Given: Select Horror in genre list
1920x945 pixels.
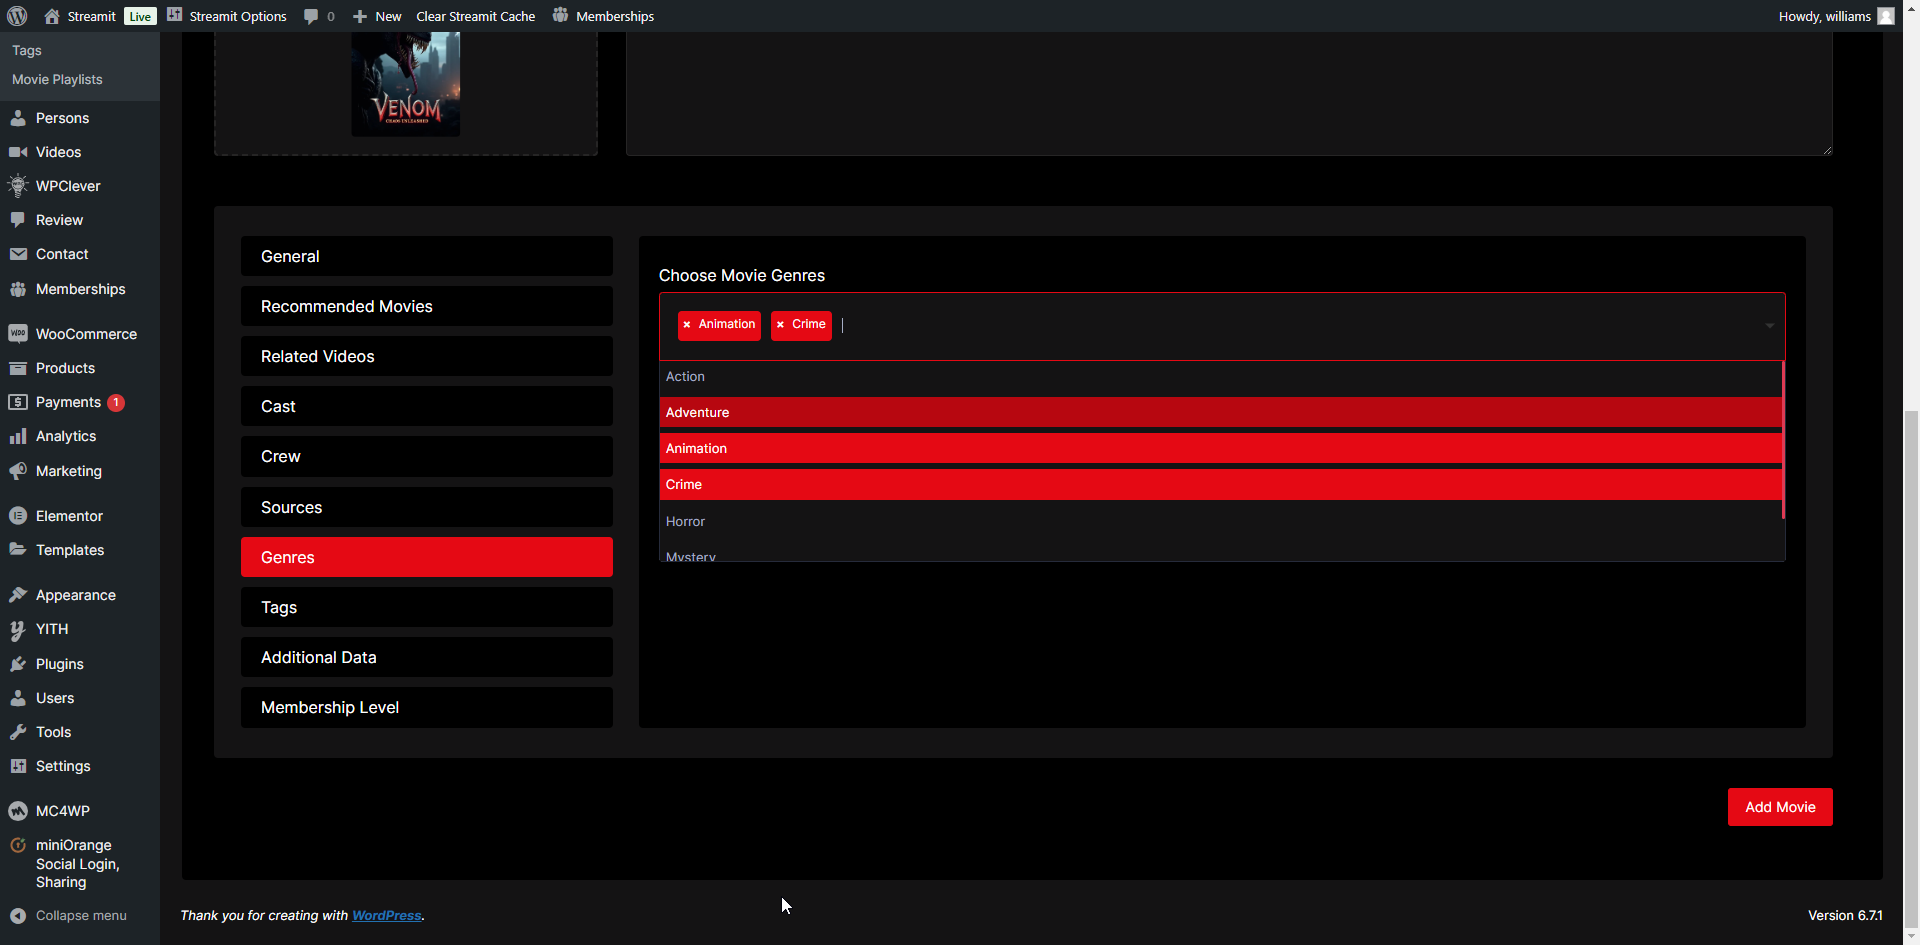Looking at the screenshot, I should (1220, 521).
